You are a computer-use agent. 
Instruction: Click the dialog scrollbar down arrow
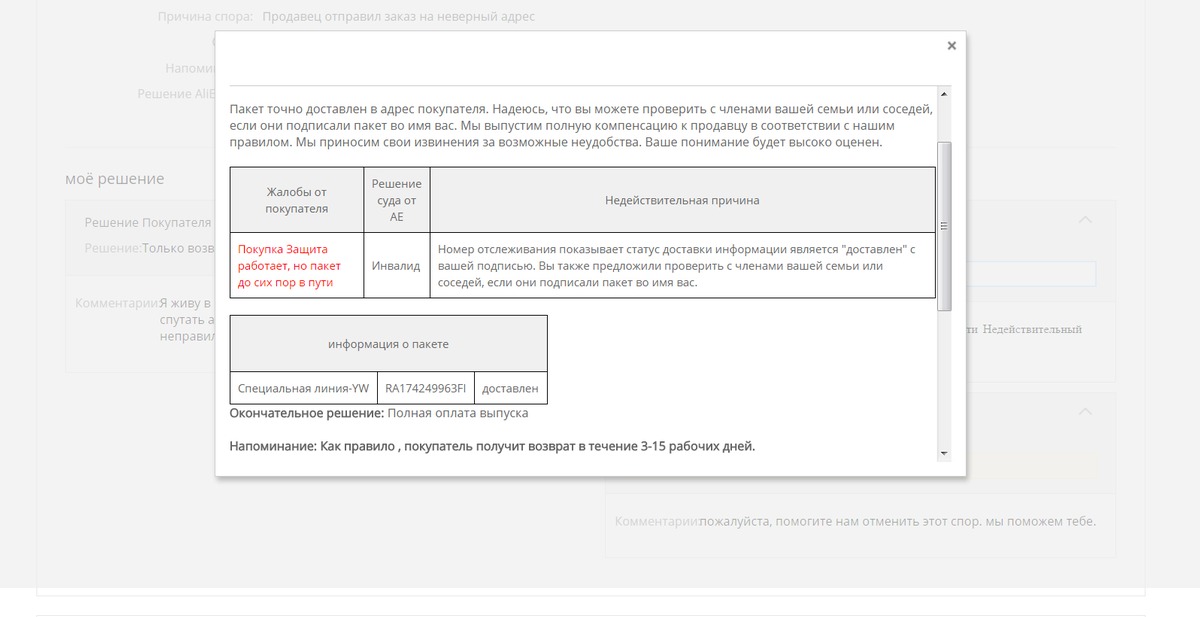pos(944,454)
